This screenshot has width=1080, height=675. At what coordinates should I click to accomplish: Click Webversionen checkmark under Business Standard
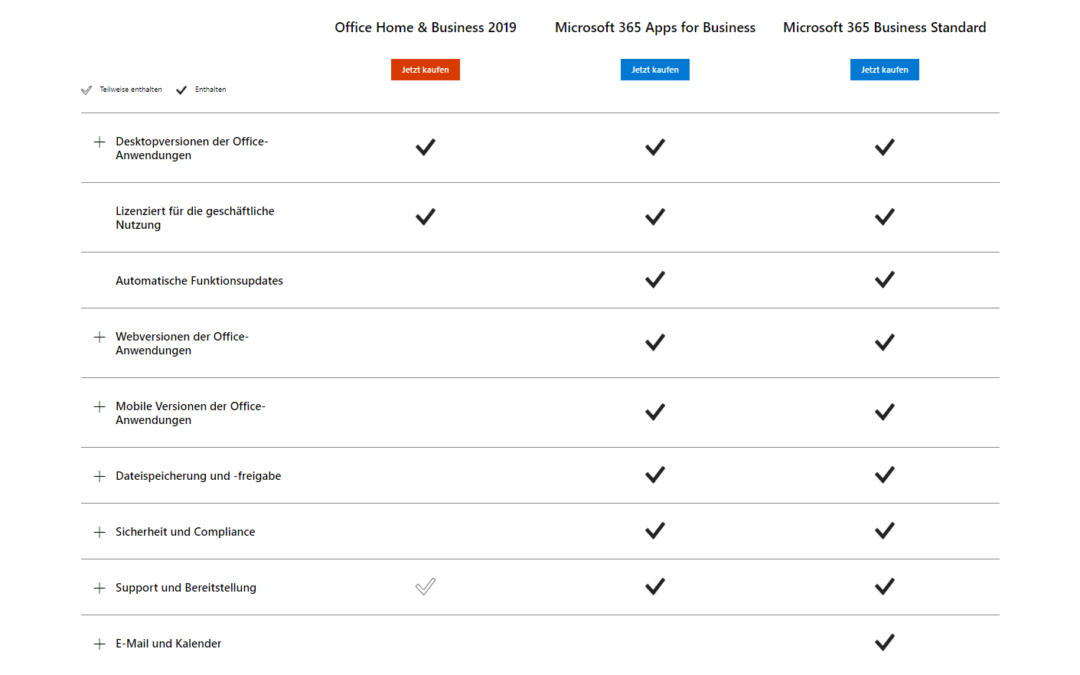pyautogui.click(x=884, y=342)
